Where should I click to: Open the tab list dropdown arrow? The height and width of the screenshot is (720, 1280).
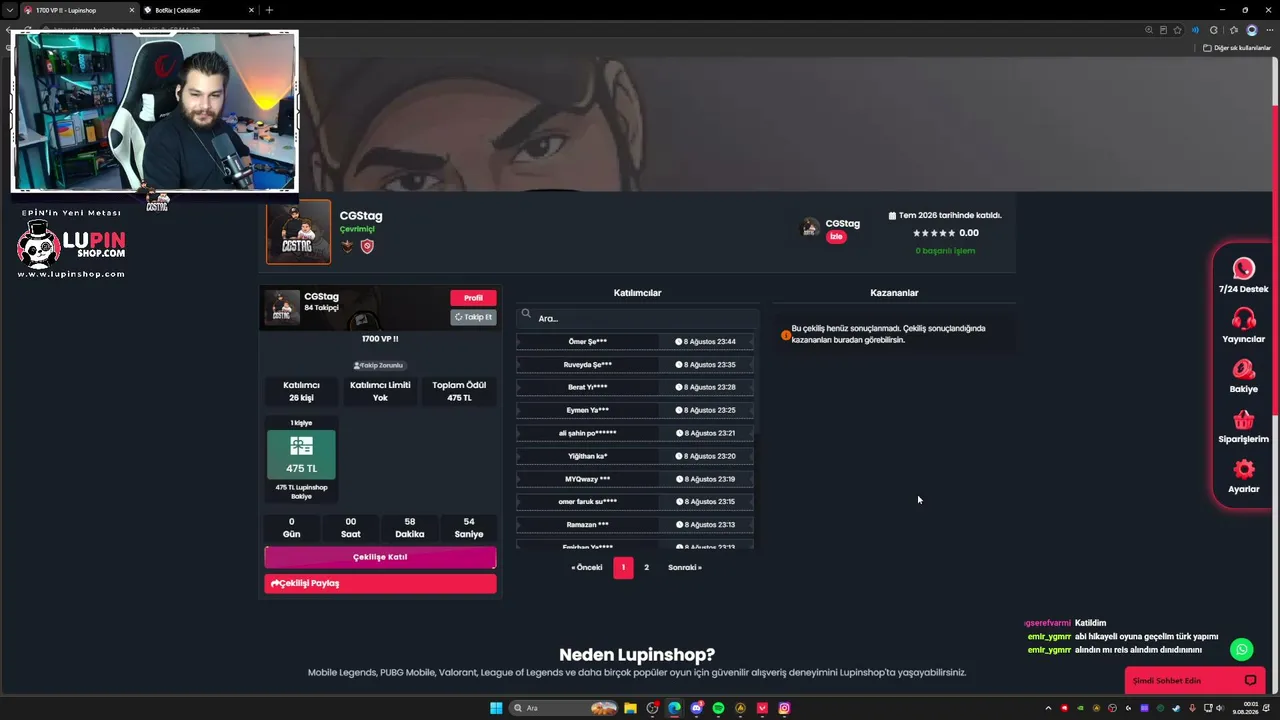pyautogui.click(x=10, y=10)
